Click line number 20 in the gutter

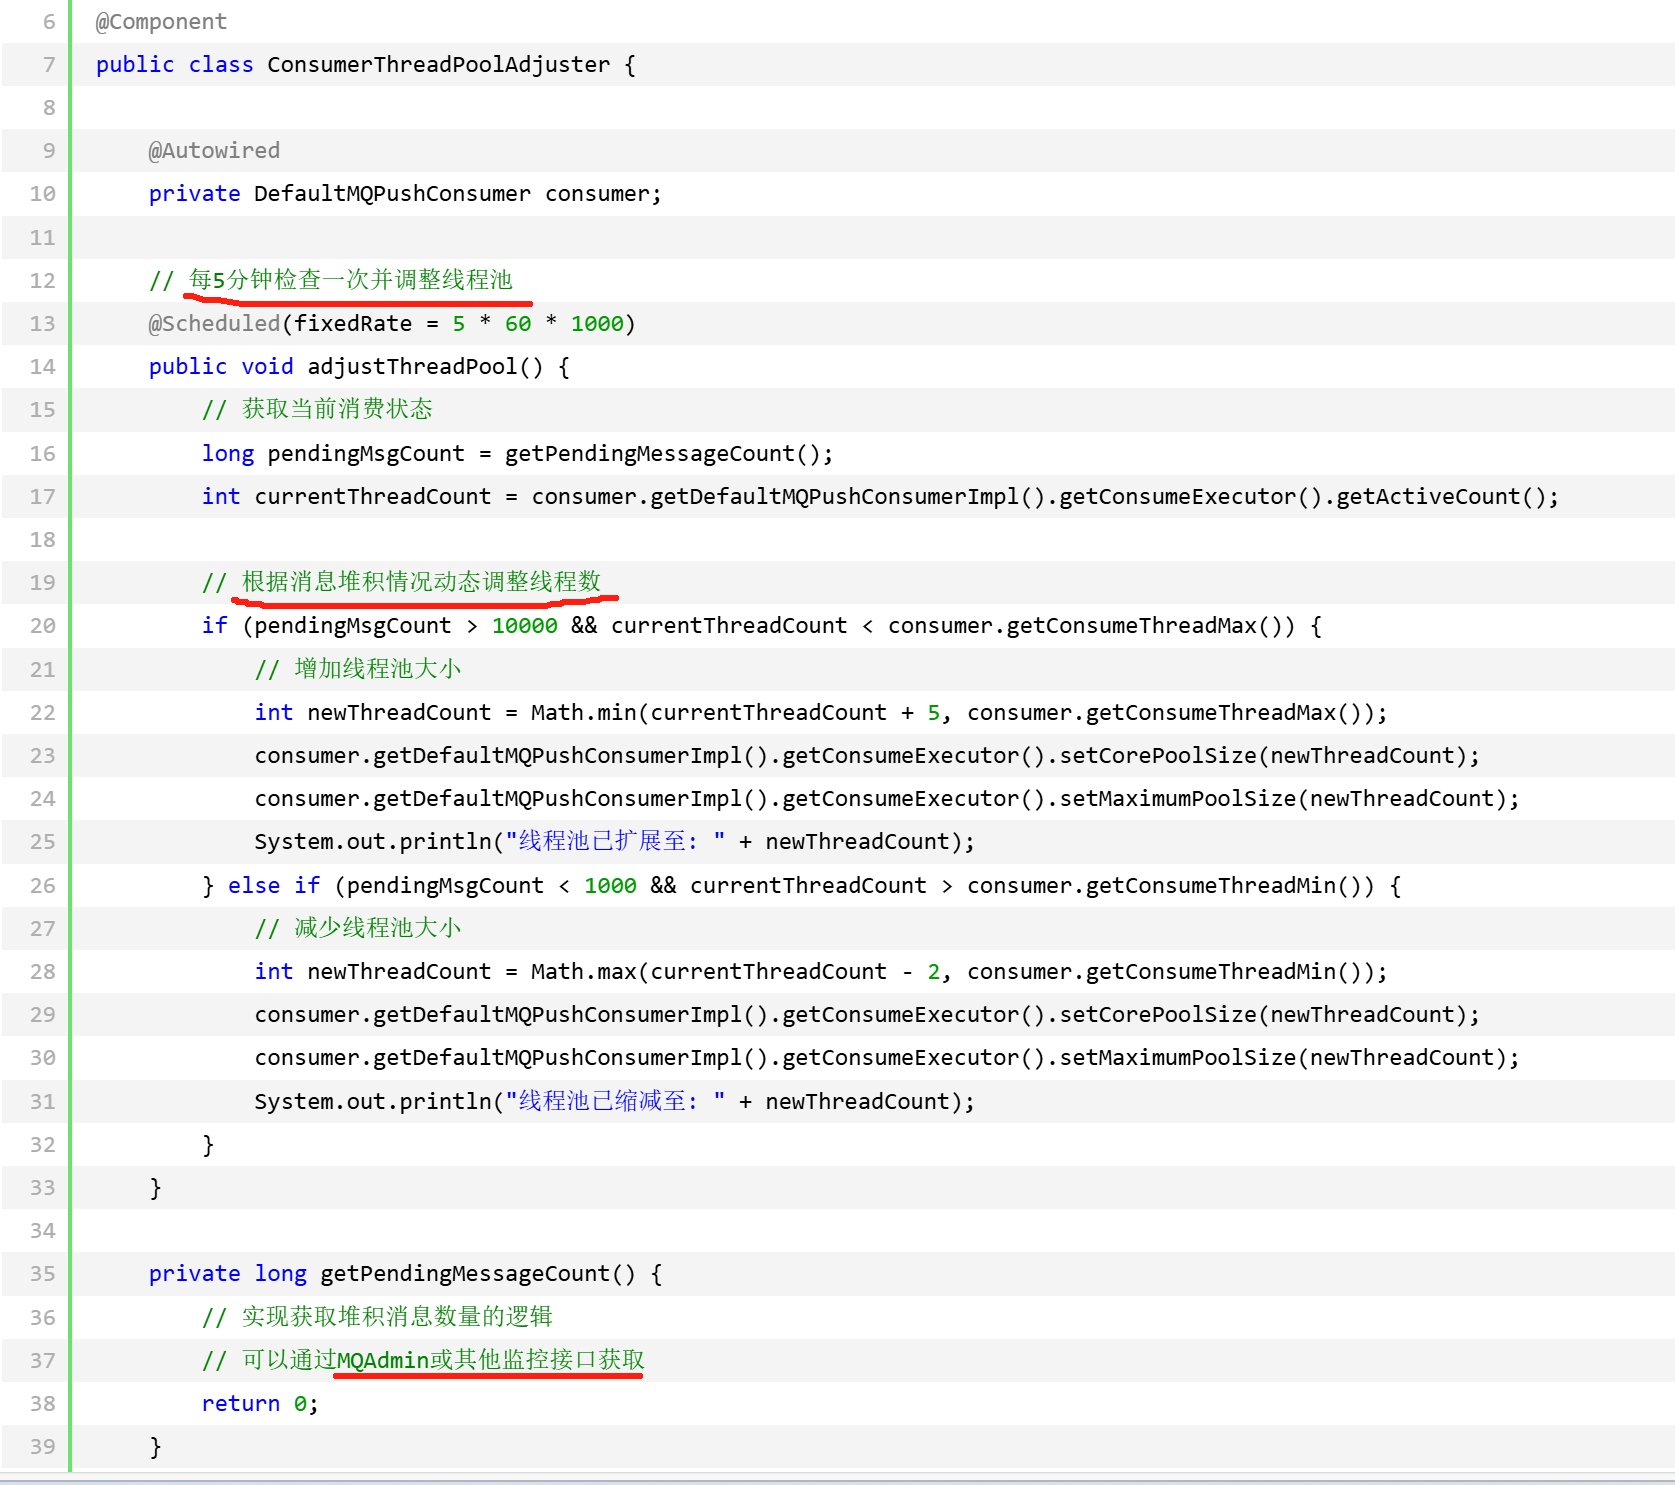tap(43, 626)
